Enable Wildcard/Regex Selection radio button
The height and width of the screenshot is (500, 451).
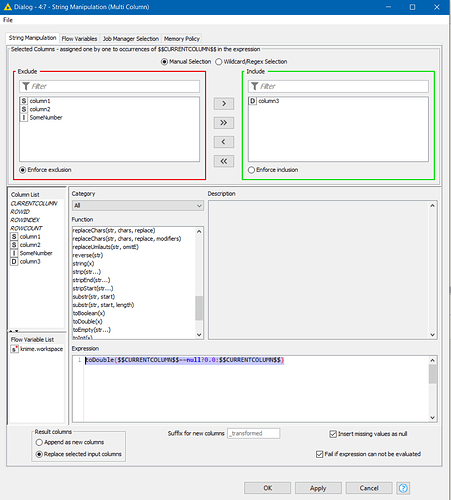point(219,62)
